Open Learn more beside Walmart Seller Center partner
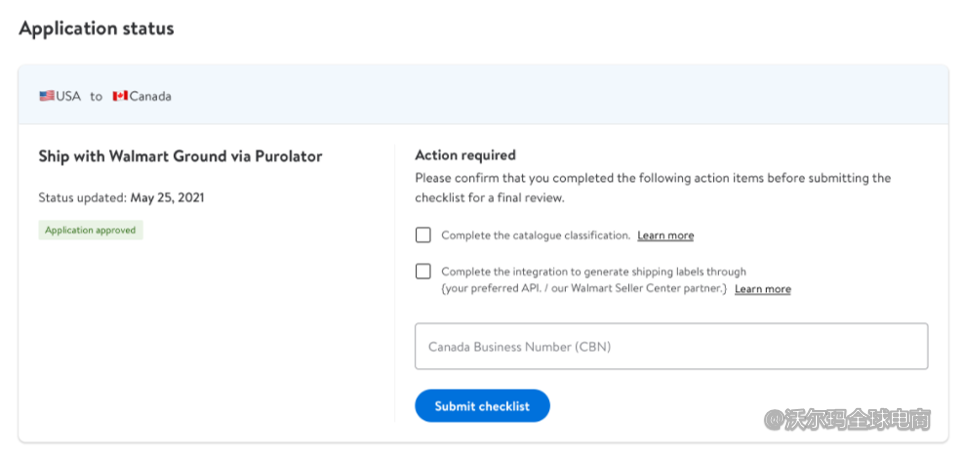963x460 pixels. coord(762,289)
